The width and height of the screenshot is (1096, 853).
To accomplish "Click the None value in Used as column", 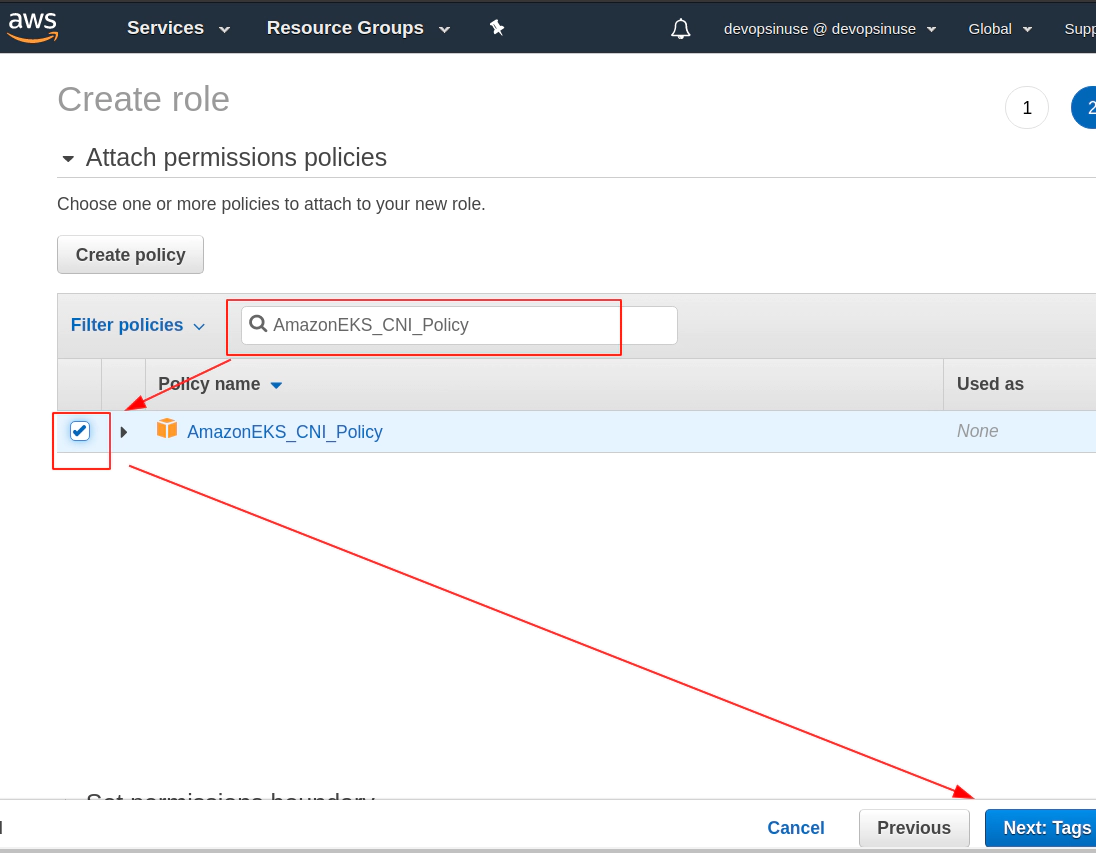I will pos(977,431).
